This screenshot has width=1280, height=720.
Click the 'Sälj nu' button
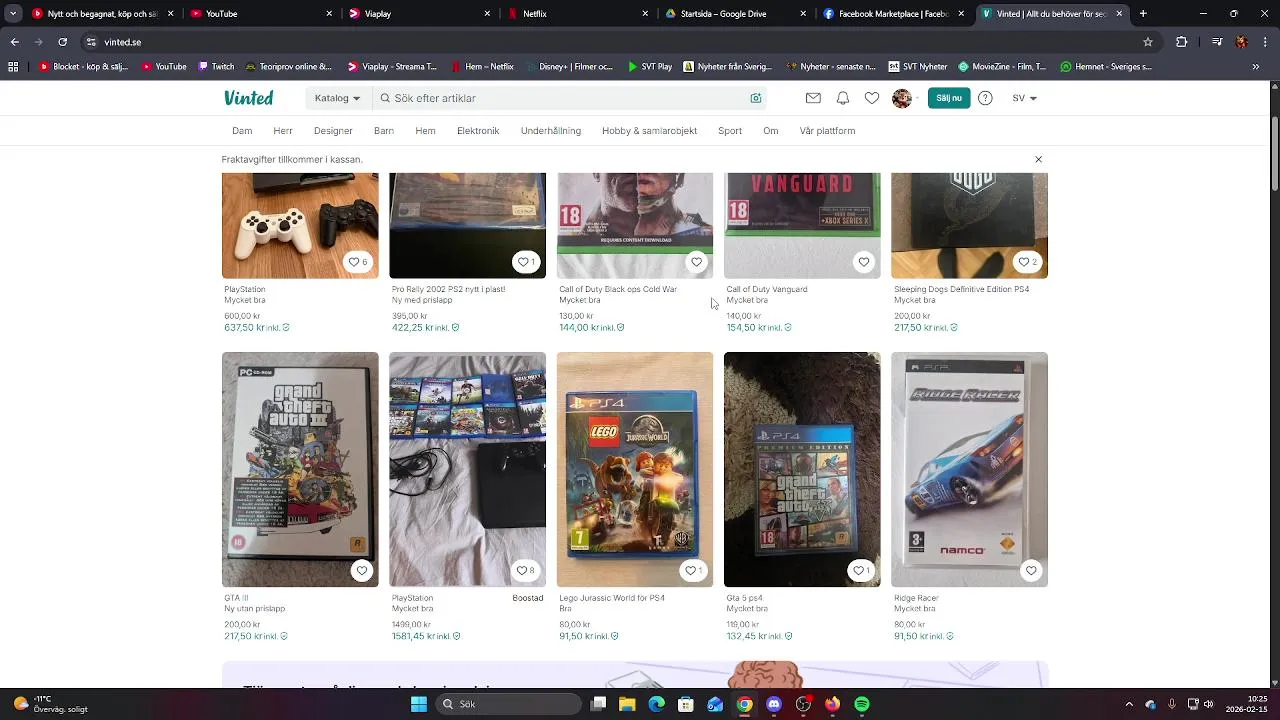coord(949,98)
